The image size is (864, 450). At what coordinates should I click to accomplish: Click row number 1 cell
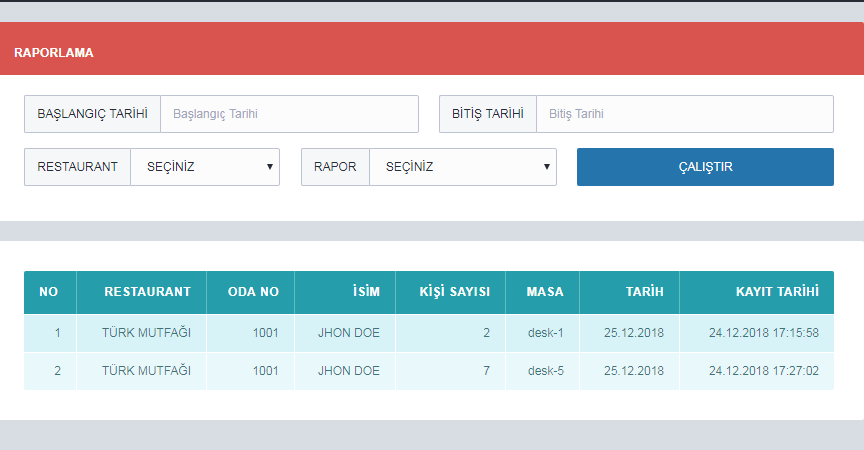coord(50,333)
